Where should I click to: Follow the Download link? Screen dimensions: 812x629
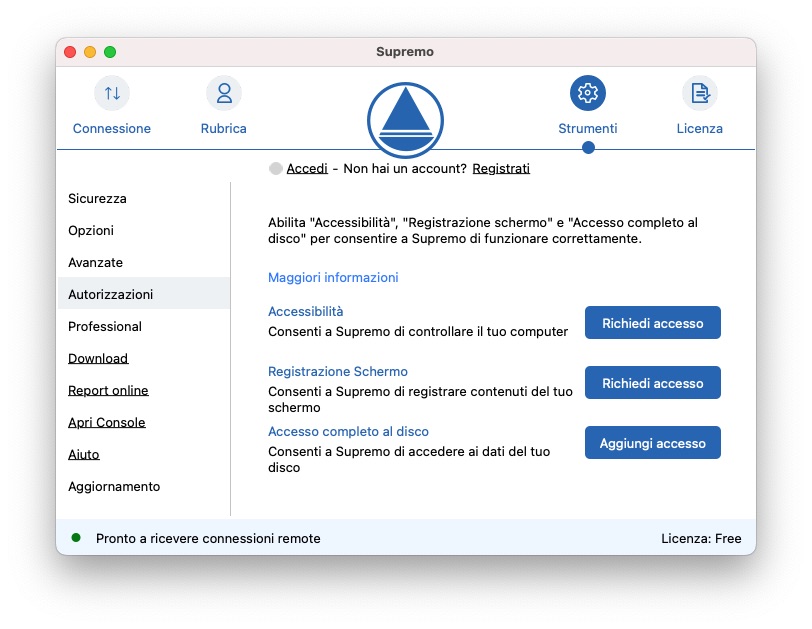(98, 358)
